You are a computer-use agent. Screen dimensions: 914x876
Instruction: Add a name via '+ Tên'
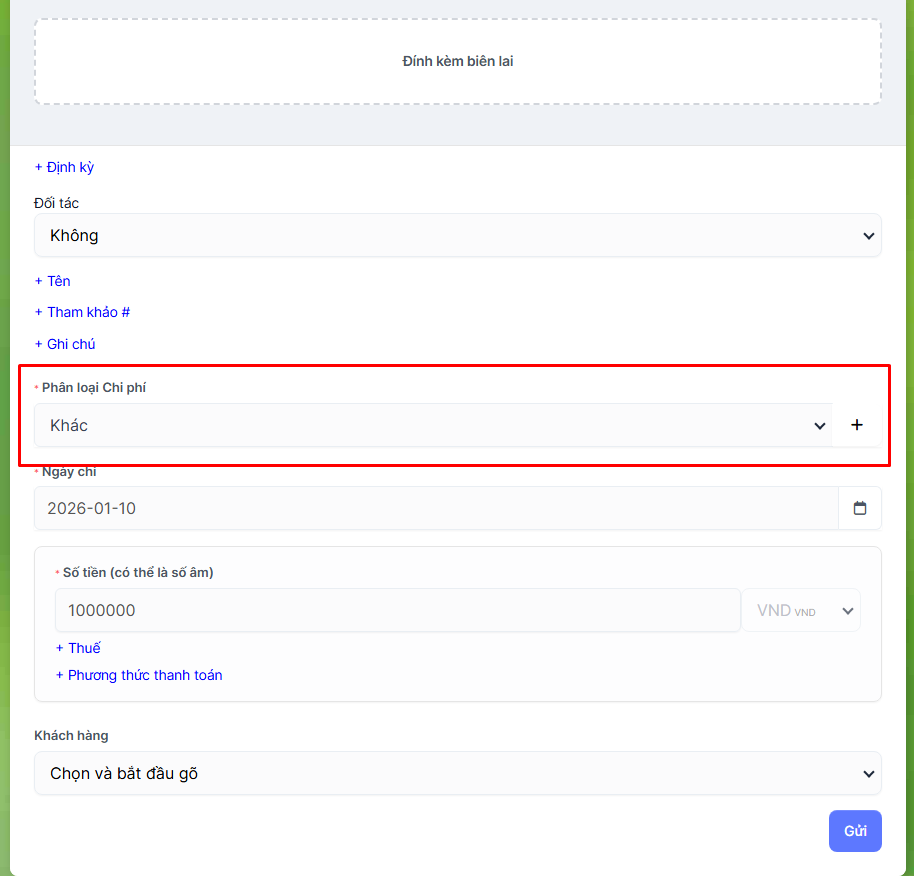[53, 281]
